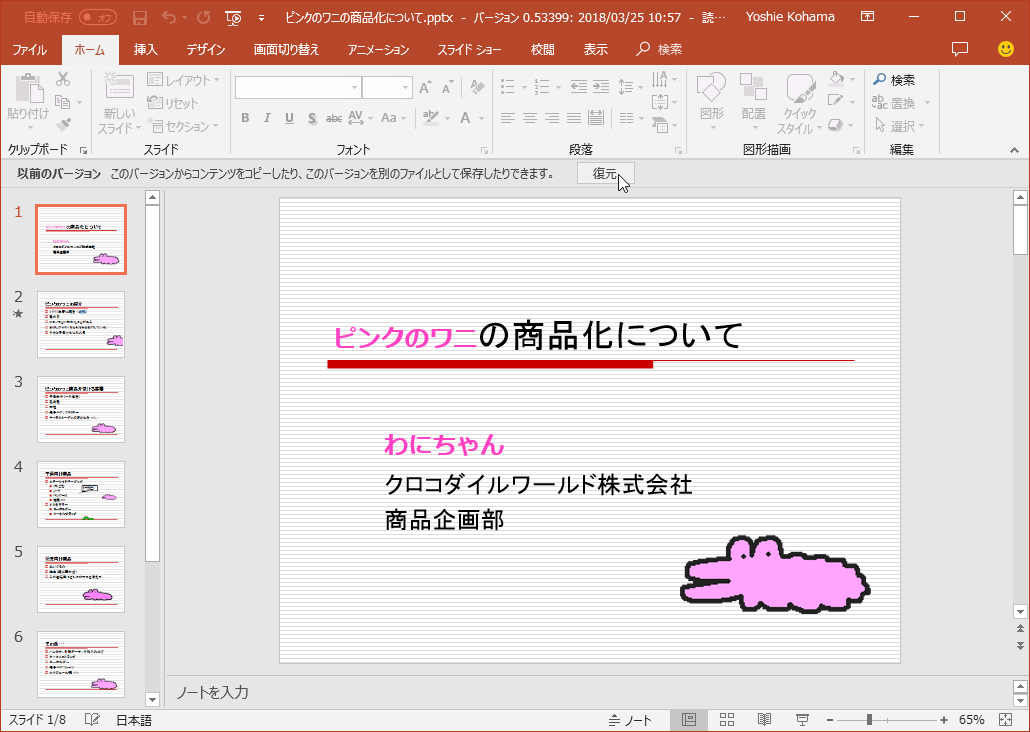The height and width of the screenshot is (732, 1030).
Task: Open the comments pane icon
Action: (x=960, y=49)
